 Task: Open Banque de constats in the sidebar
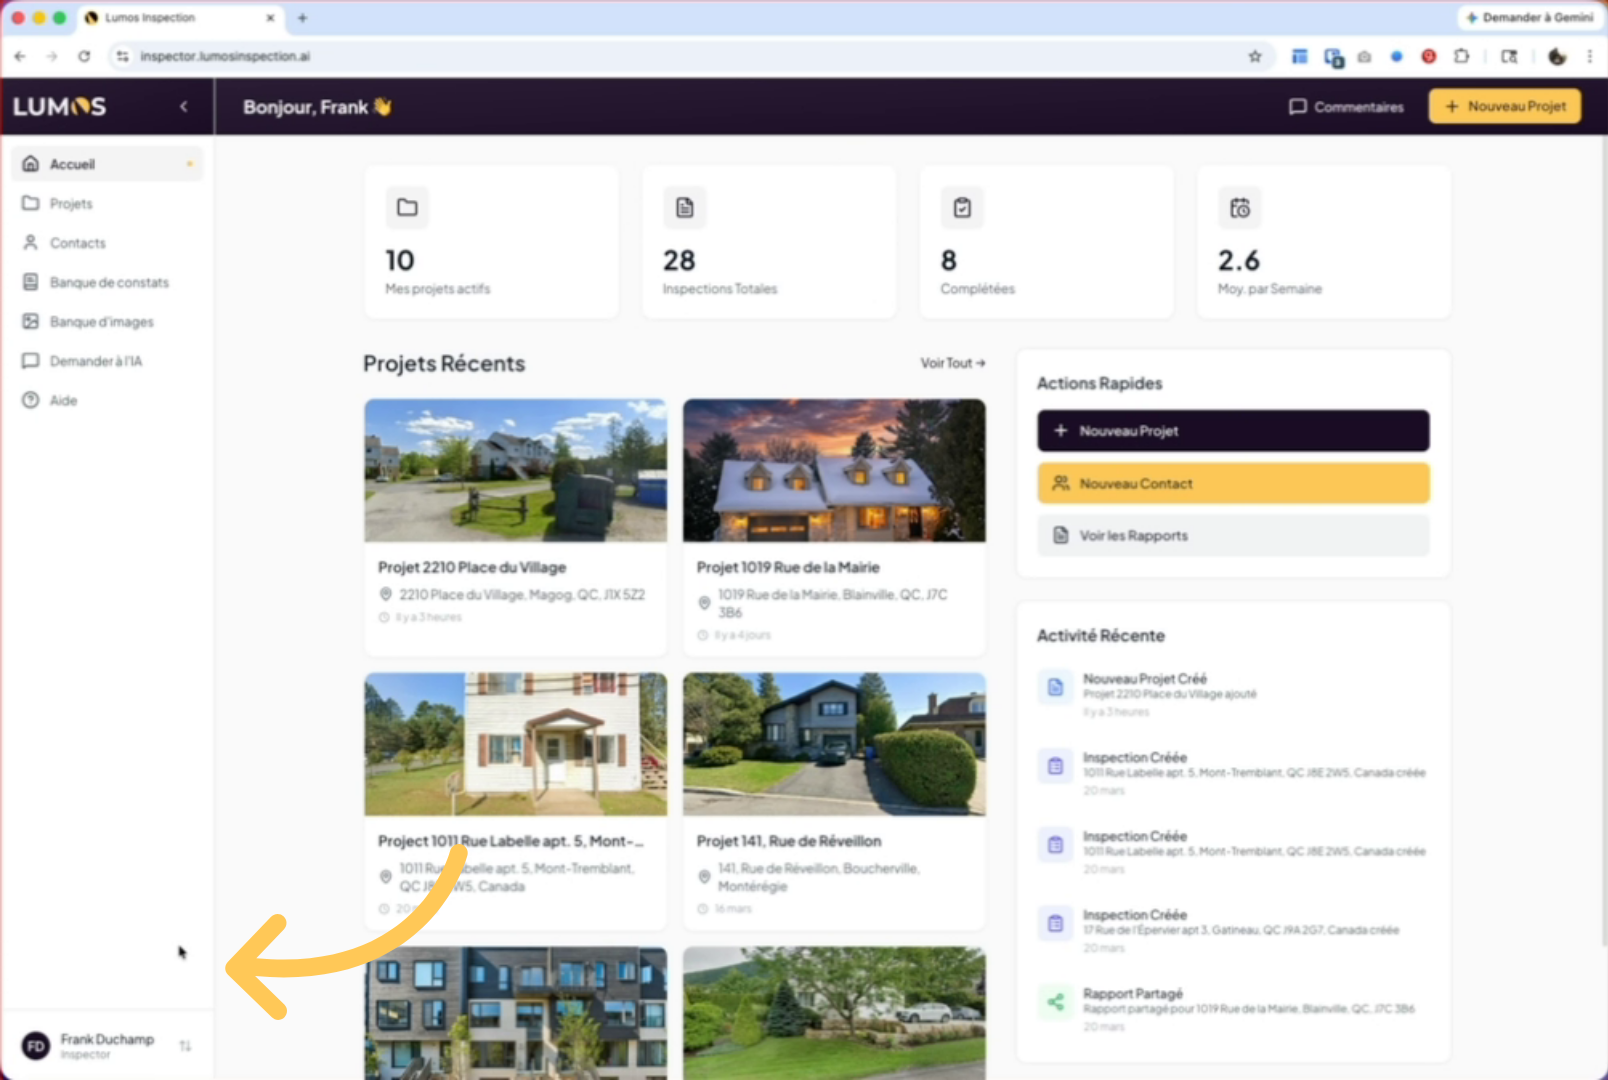click(107, 282)
